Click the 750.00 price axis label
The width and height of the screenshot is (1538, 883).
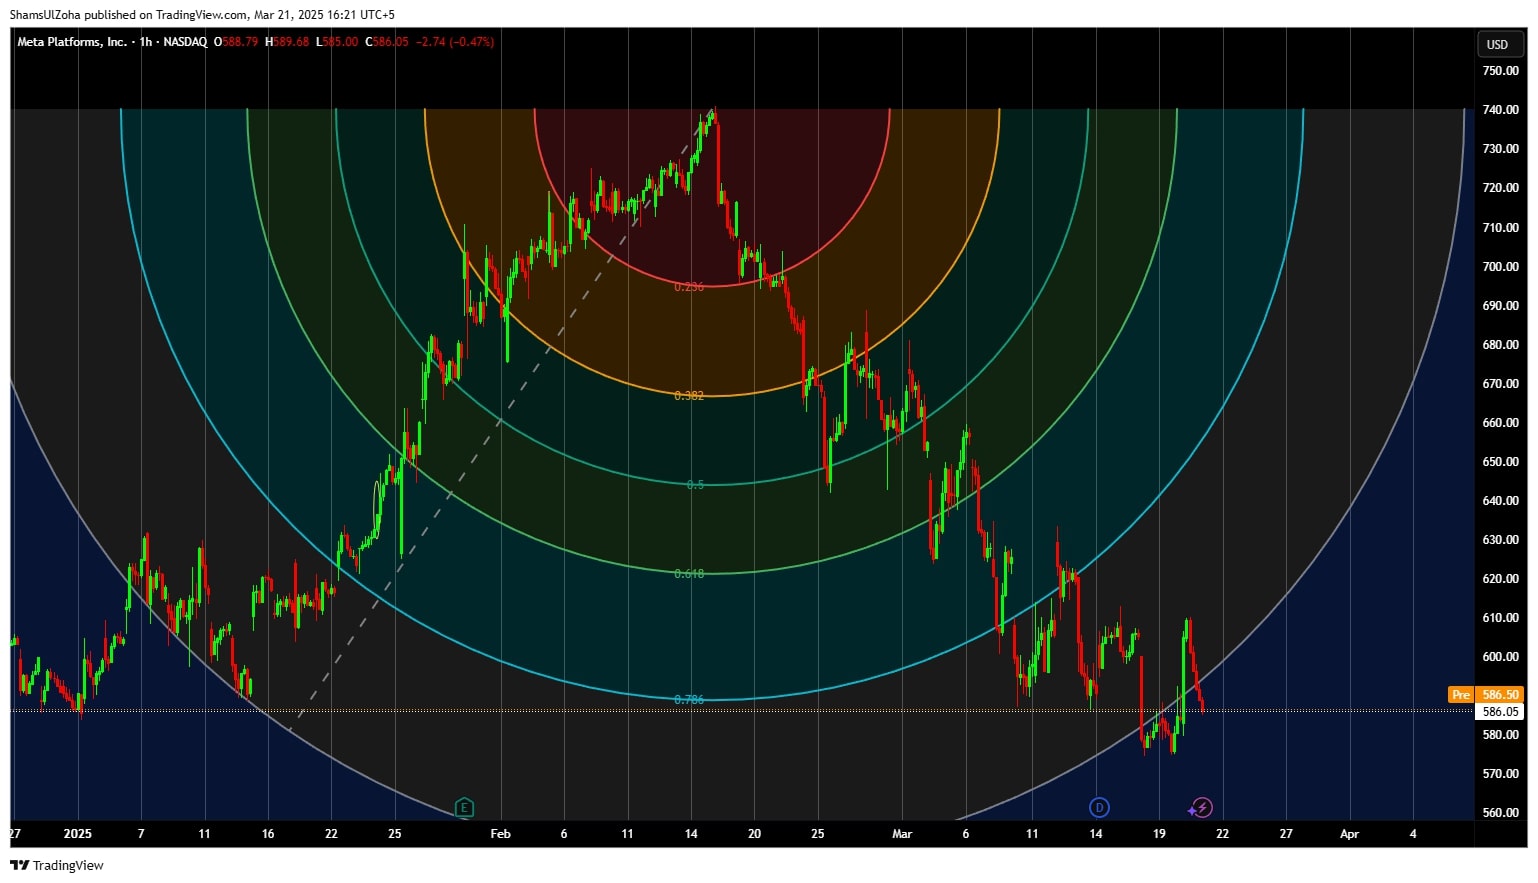pos(1500,71)
